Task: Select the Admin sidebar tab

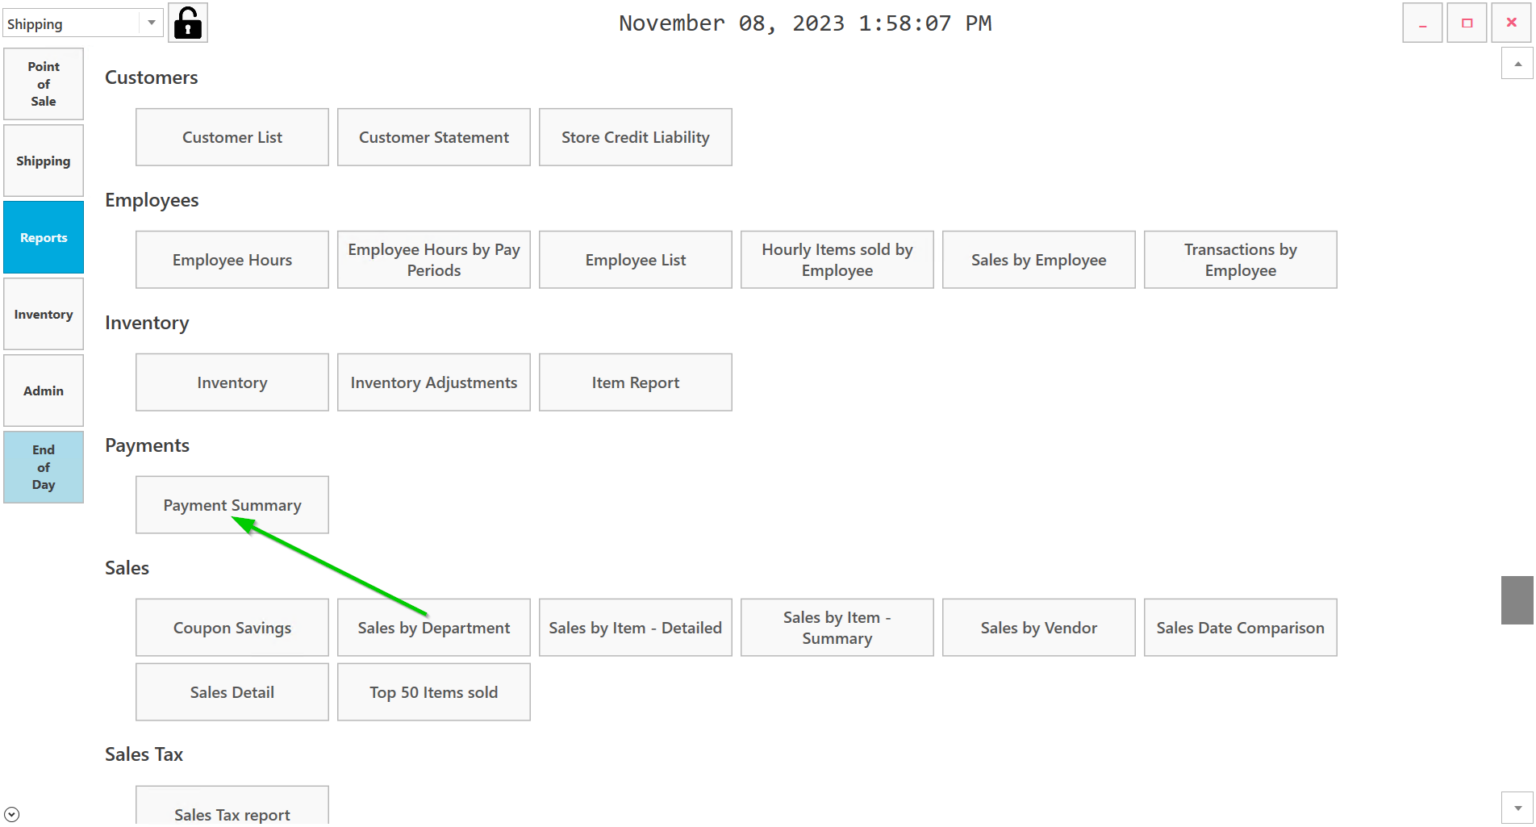Action: pyautogui.click(x=43, y=390)
